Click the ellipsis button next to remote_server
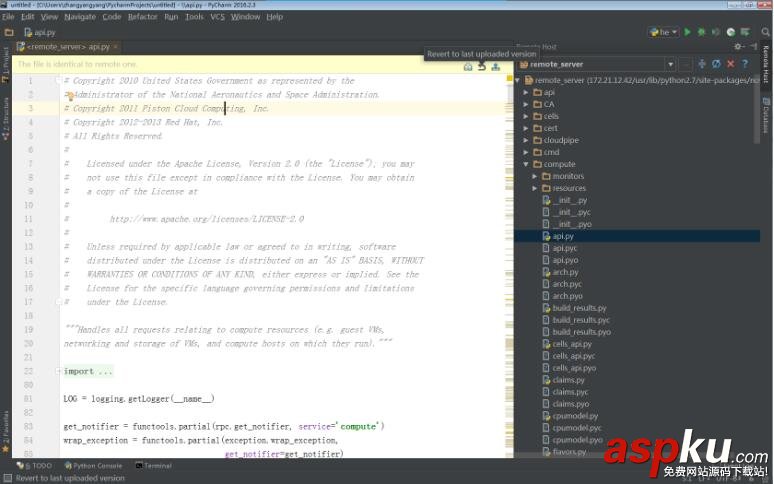This screenshot has width=774, height=484. [686, 64]
